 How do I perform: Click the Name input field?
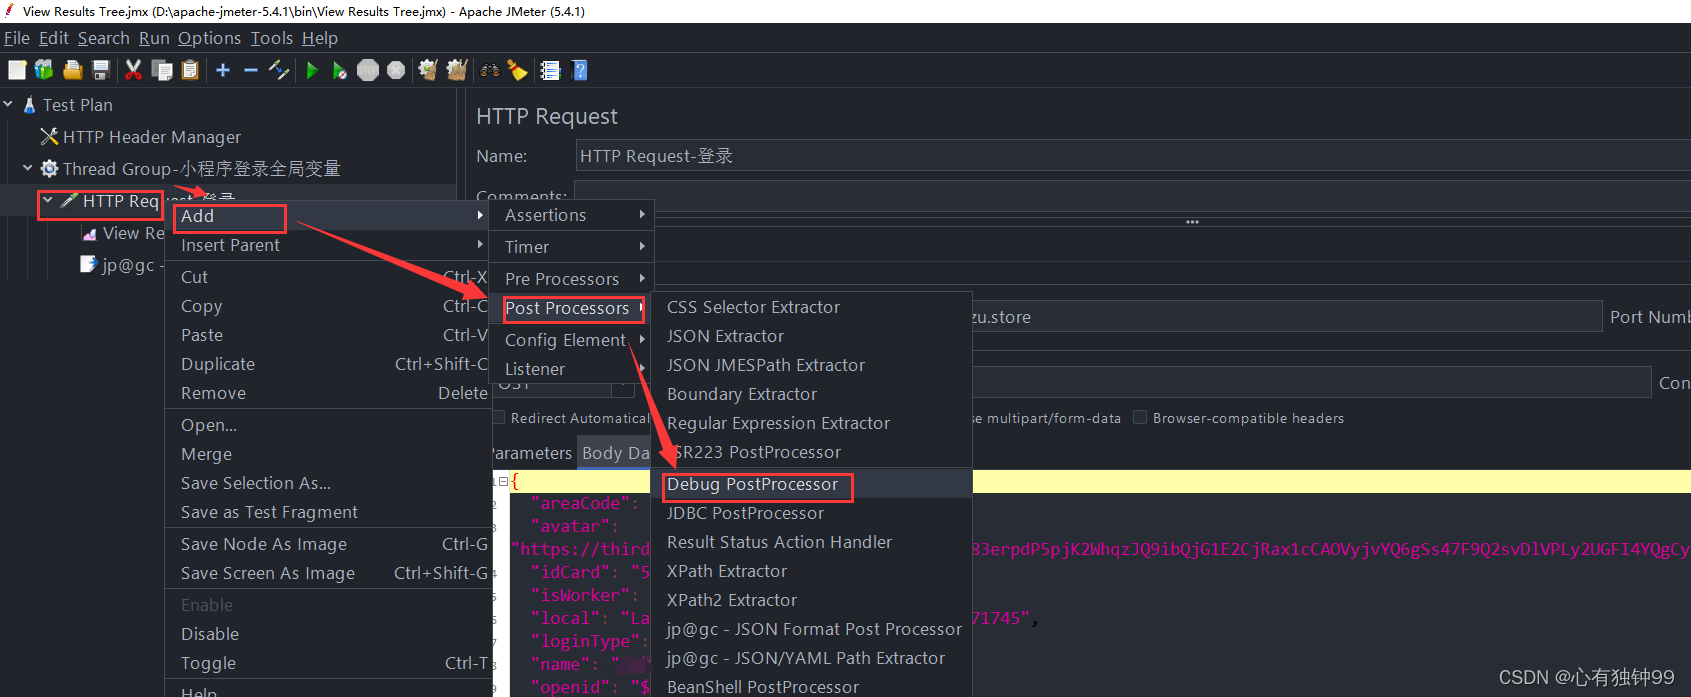(x=1133, y=156)
